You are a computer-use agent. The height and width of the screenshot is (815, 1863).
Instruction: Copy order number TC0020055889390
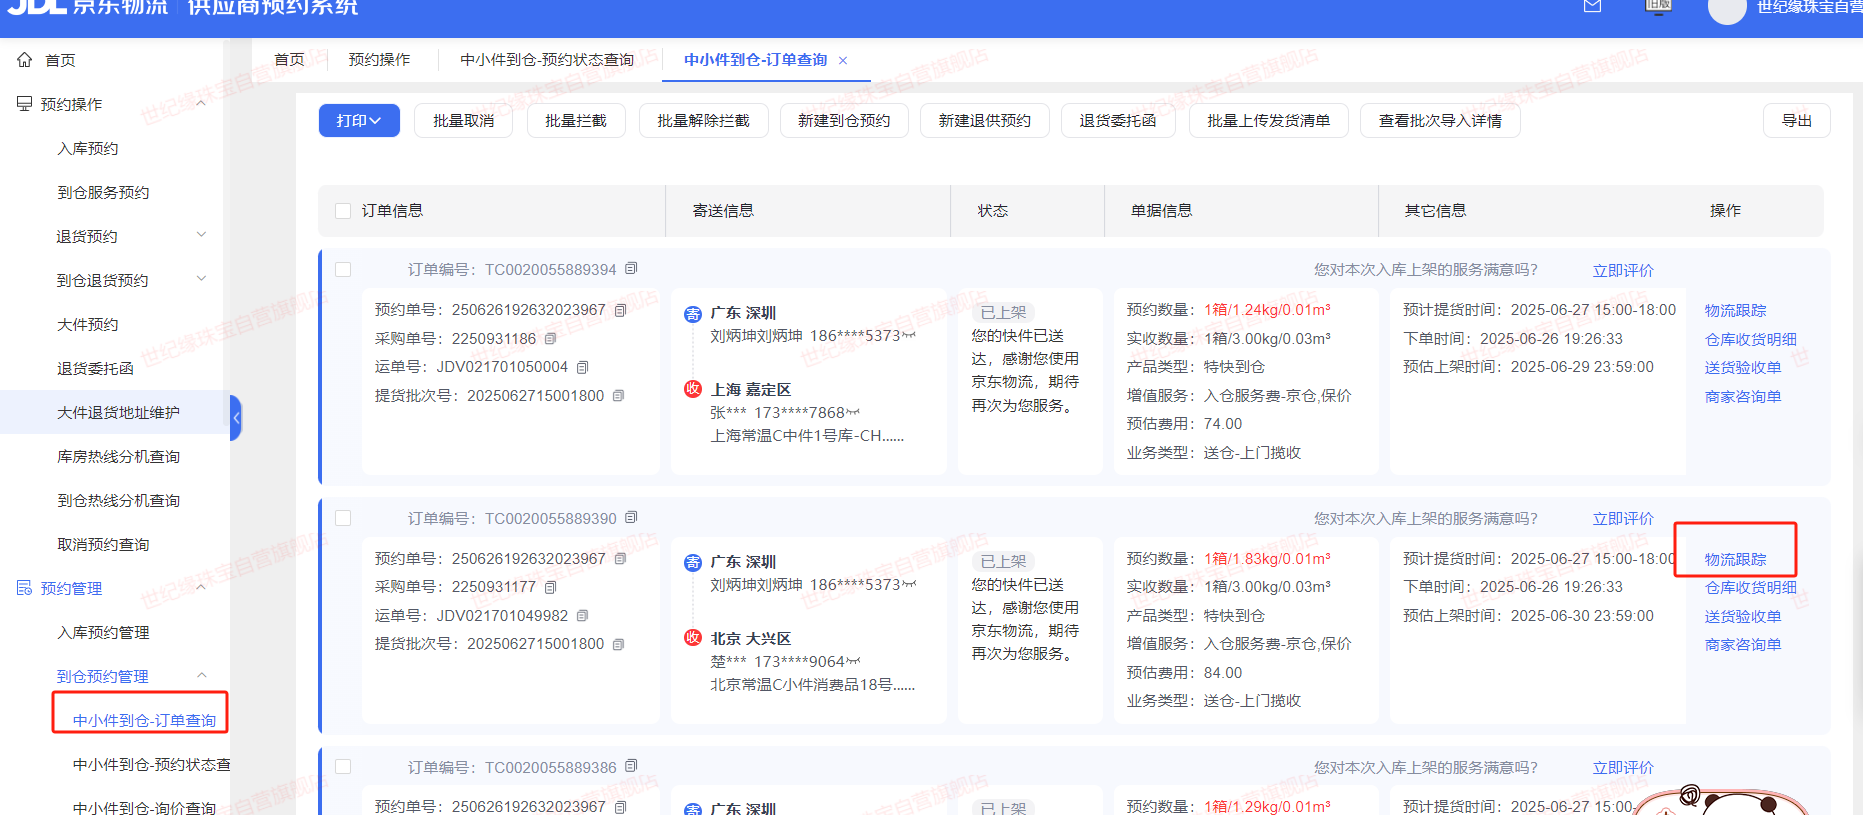coord(631,518)
